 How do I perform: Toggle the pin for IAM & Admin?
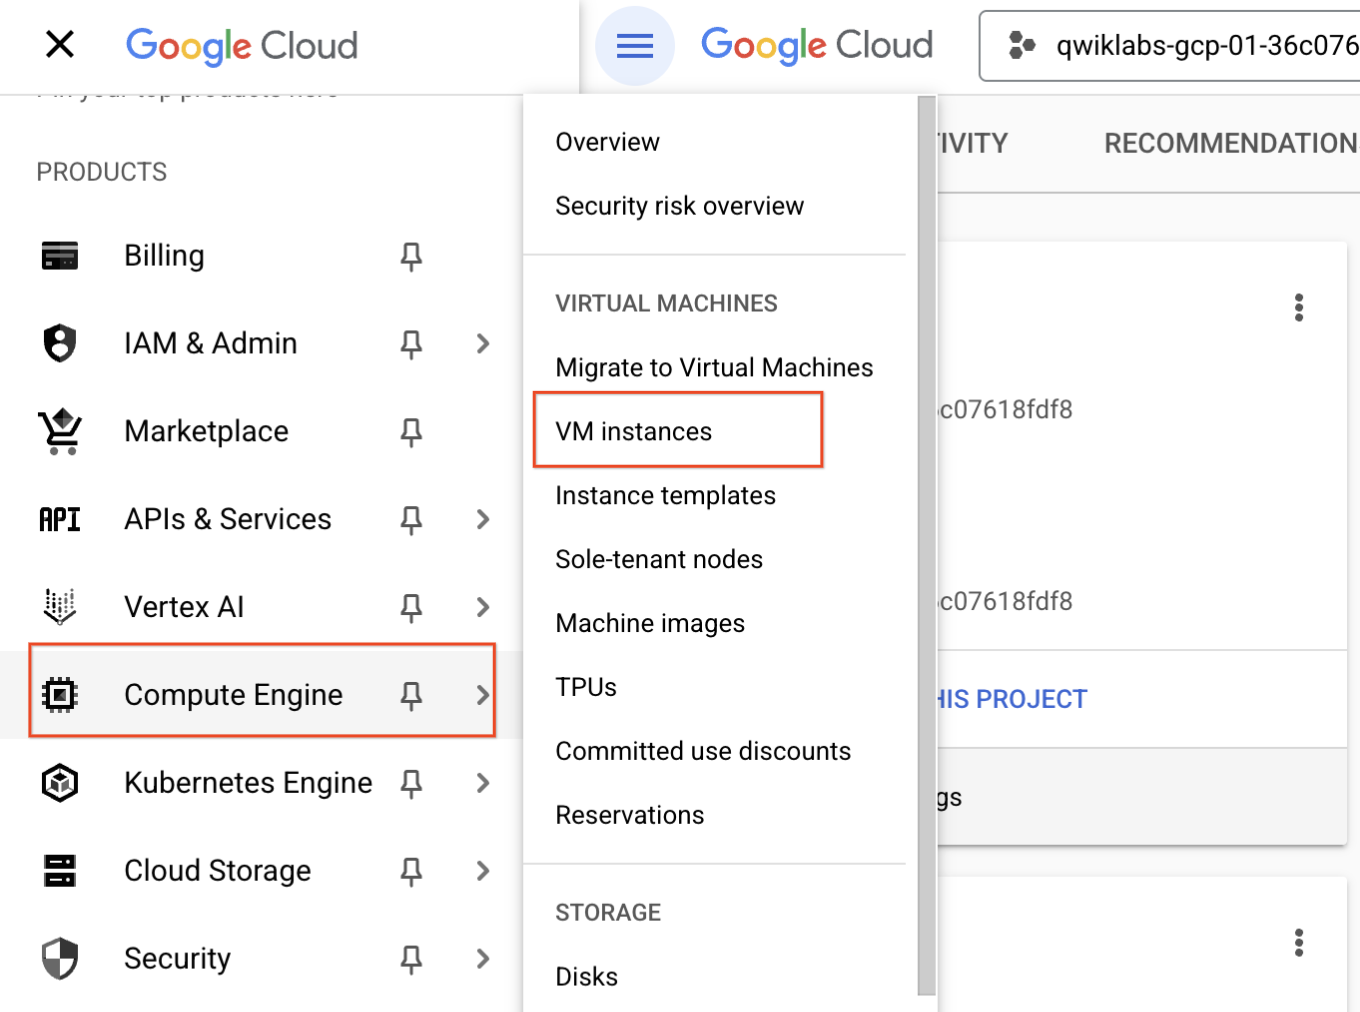(411, 345)
